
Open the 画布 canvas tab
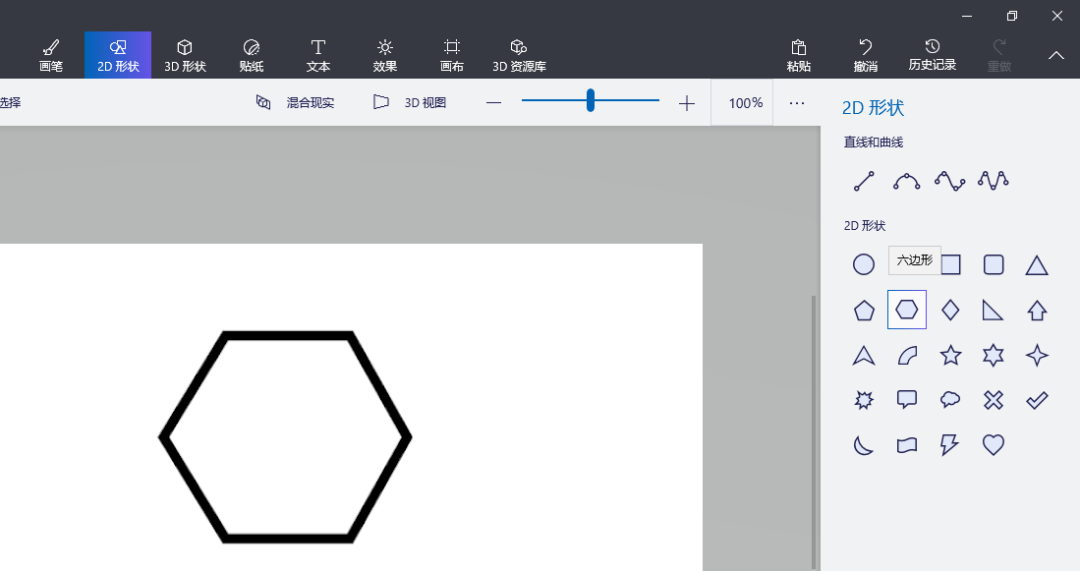[x=452, y=55]
